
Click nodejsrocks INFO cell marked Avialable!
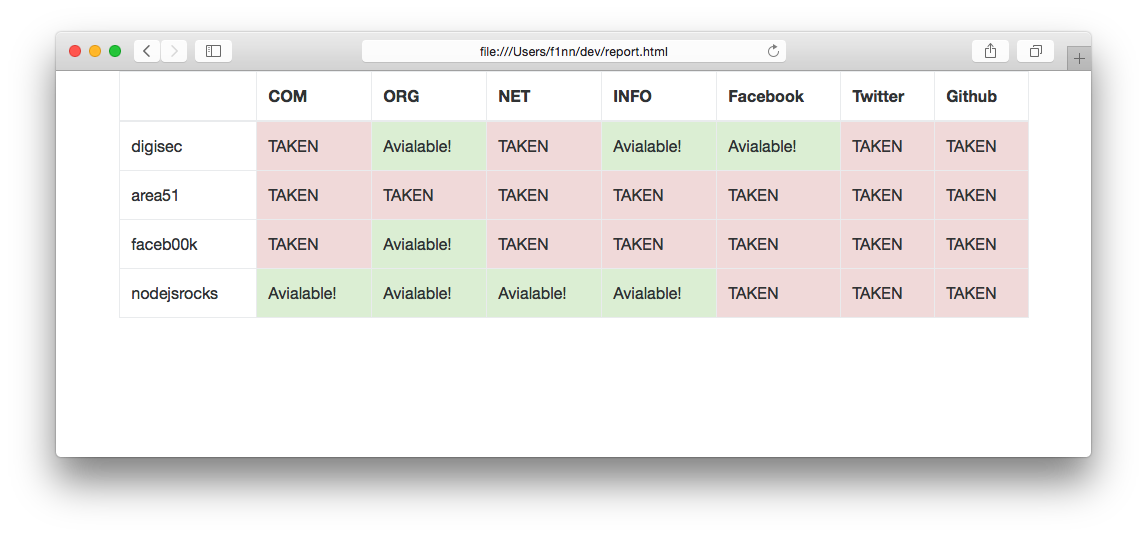tap(658, 293)
